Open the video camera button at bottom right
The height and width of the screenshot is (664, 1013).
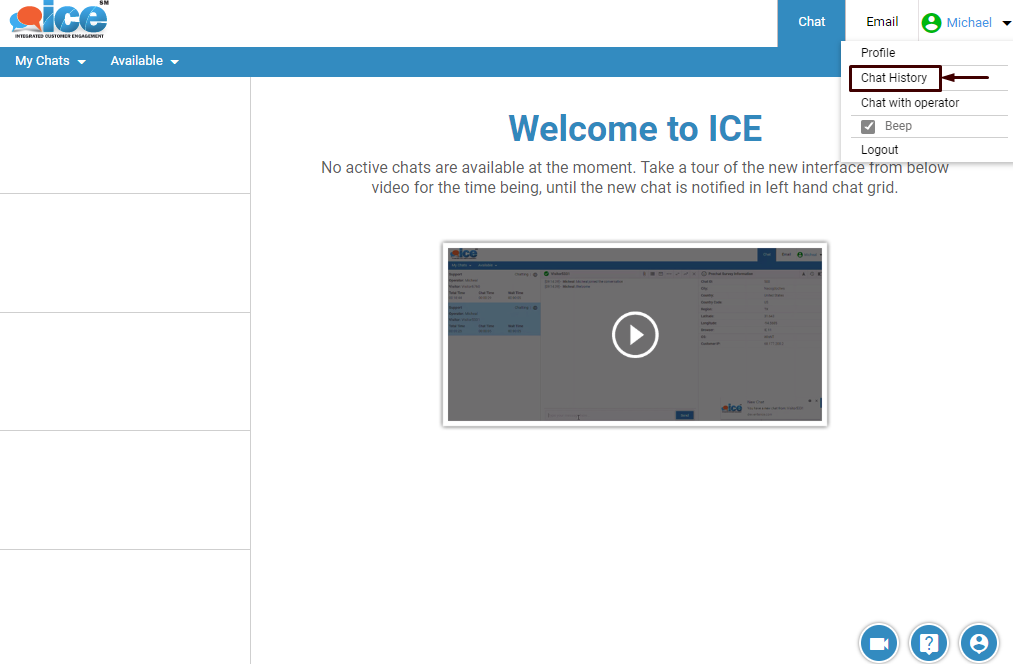coord(879,643)
